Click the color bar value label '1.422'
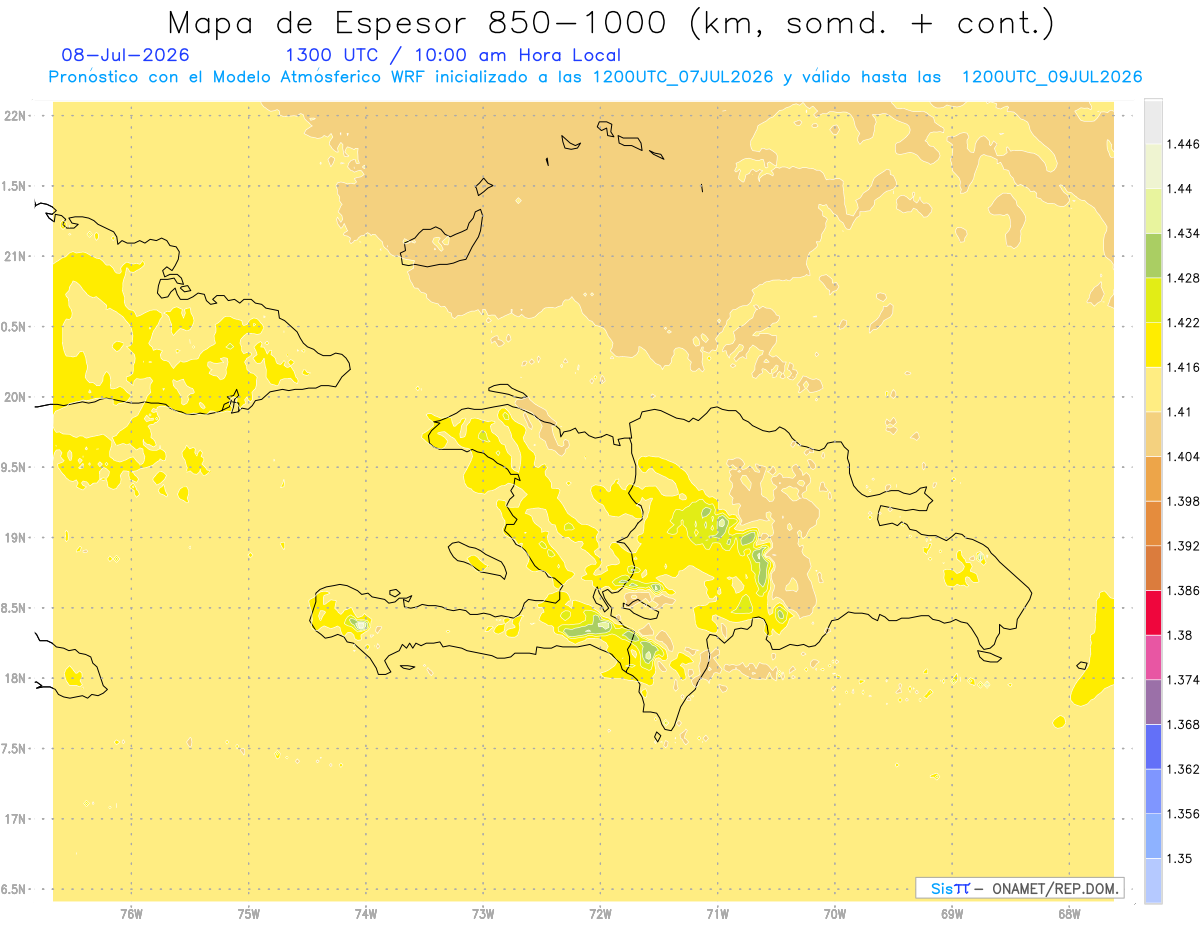 tap(1182, 322)
